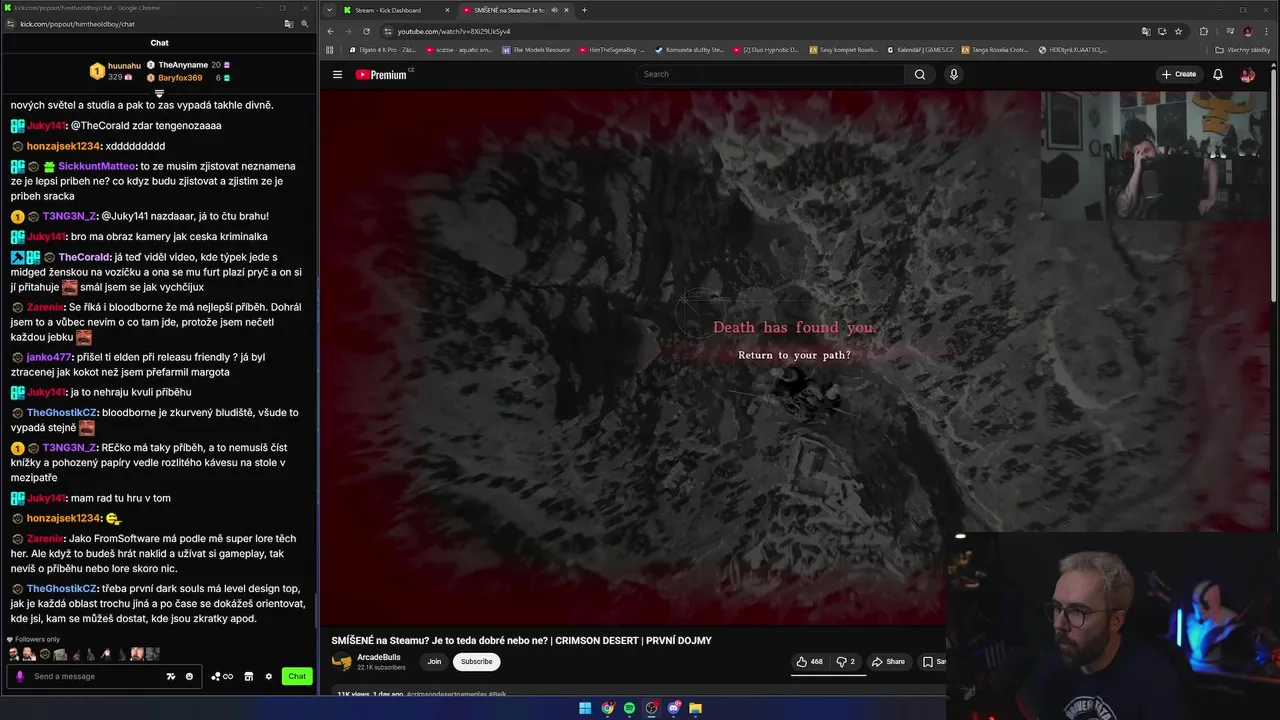1280x720 pixels.
Task: Open Windows Start menu
Action: click(585, 708)
